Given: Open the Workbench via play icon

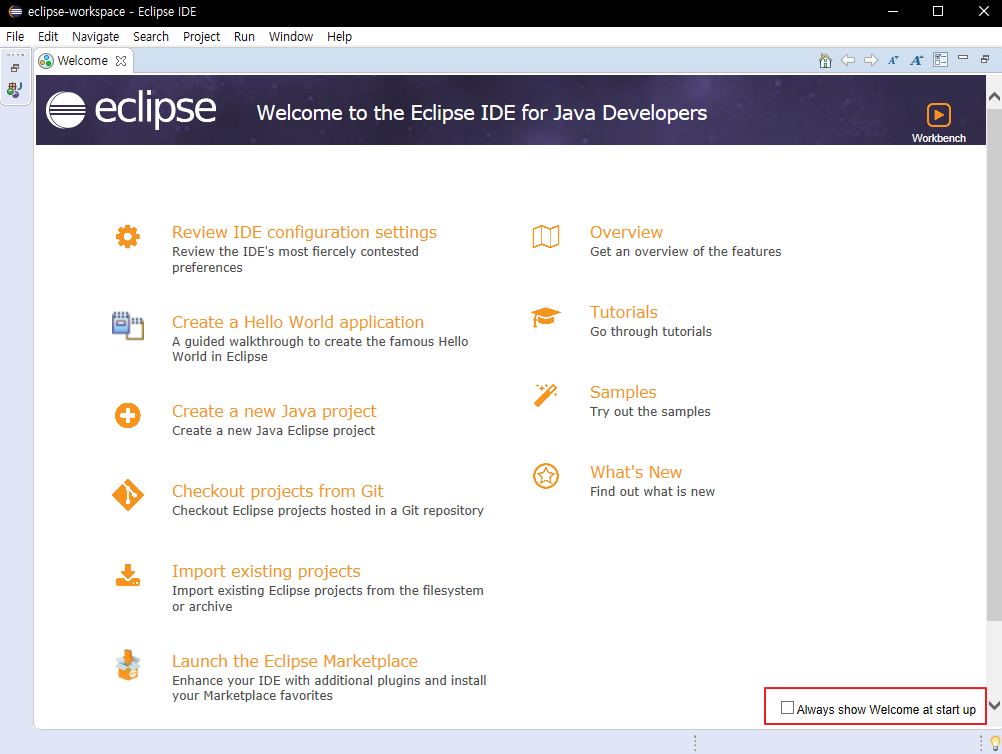Looking at the screenshot, I should pos(938,115).
